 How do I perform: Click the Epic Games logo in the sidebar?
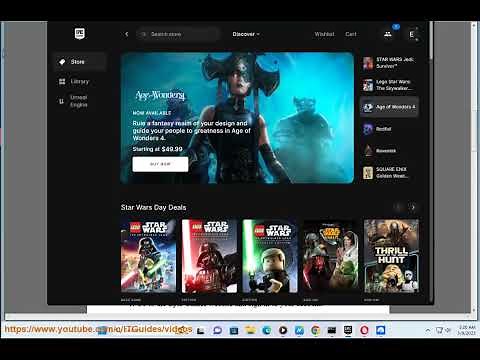pos(79,33)
